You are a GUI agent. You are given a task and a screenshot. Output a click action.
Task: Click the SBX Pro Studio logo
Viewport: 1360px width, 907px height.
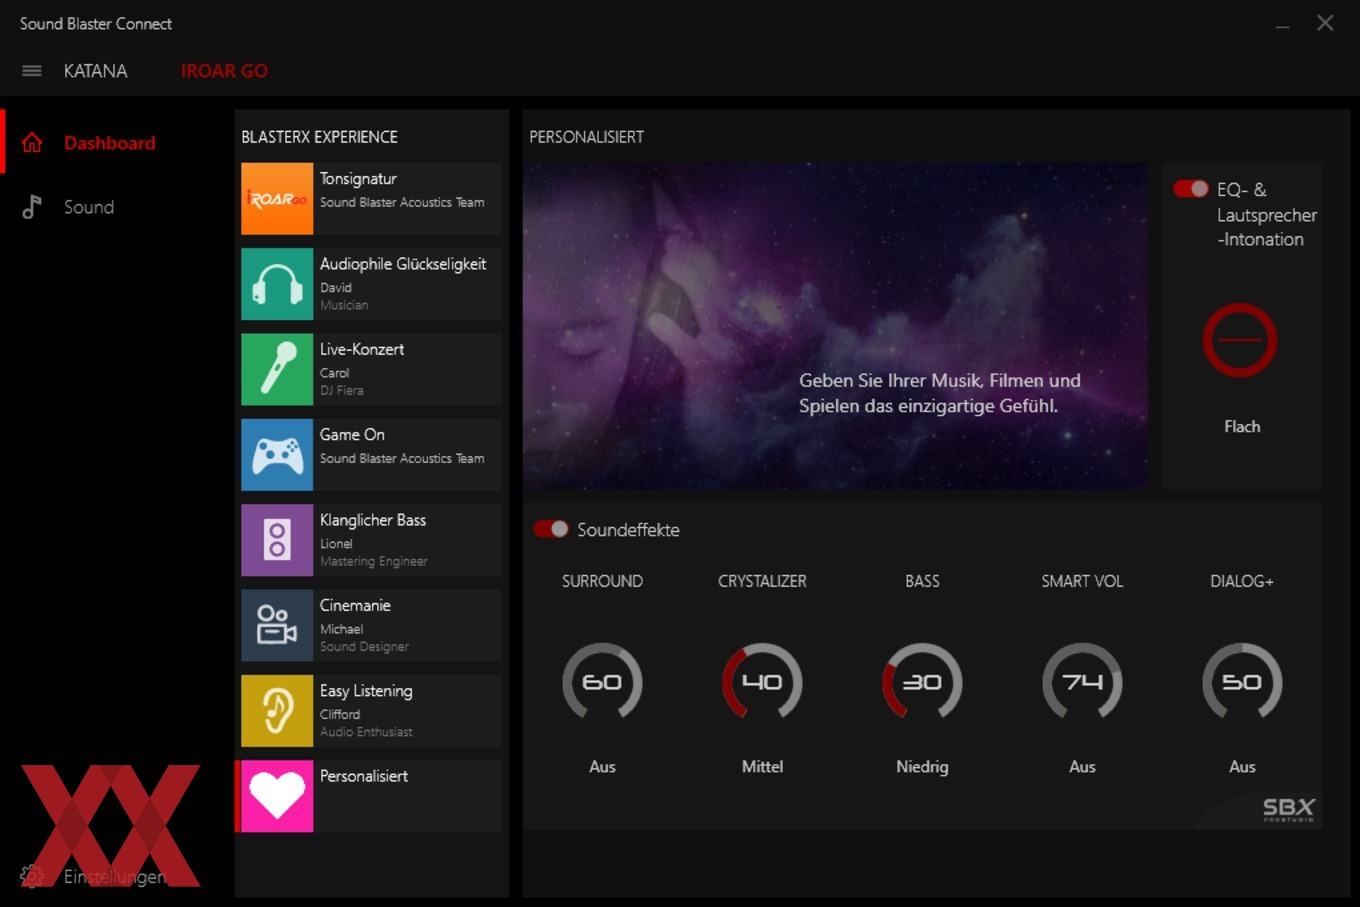click(1288, 809)
